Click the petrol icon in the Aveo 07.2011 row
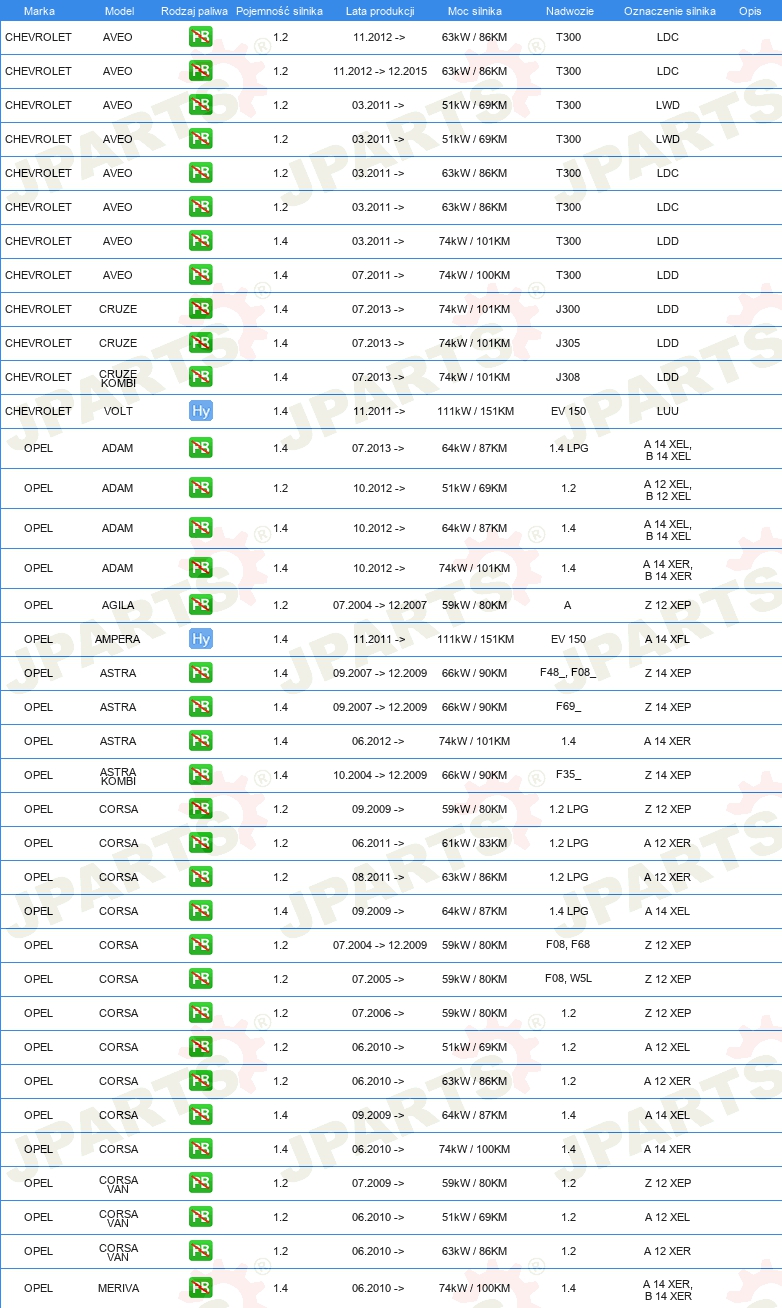782x1308 pixels. (201, 275)
